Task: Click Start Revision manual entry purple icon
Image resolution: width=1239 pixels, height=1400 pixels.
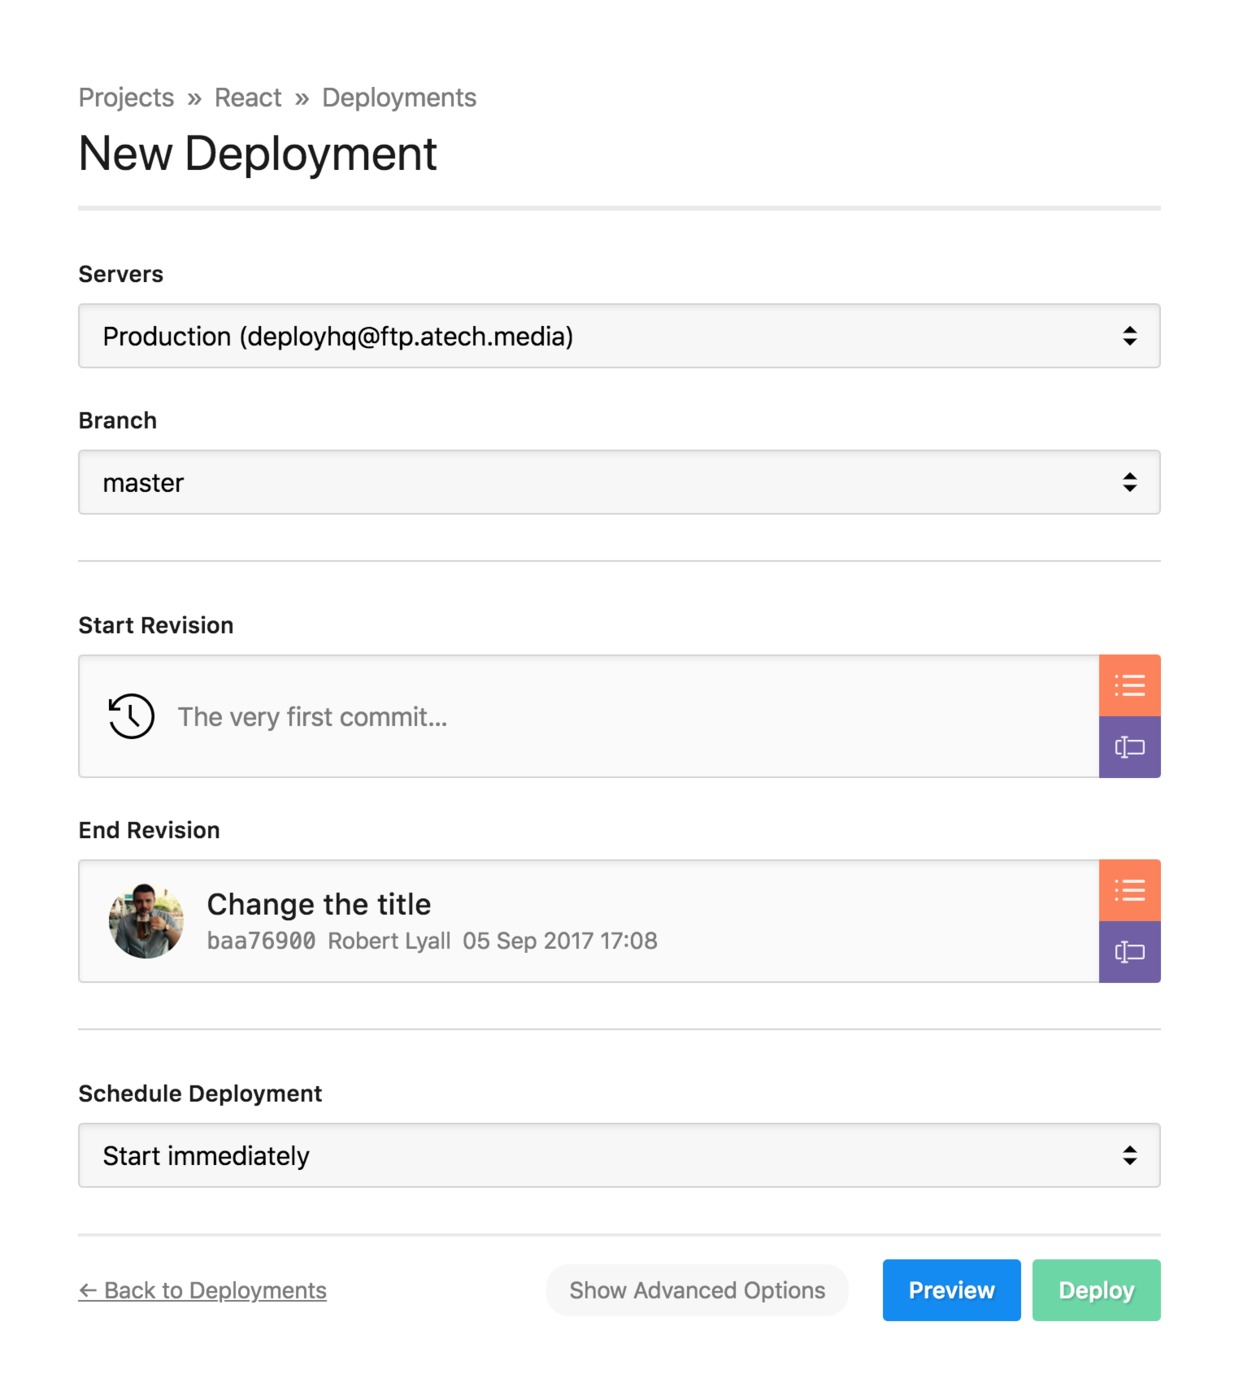Action: point(1129,747)
